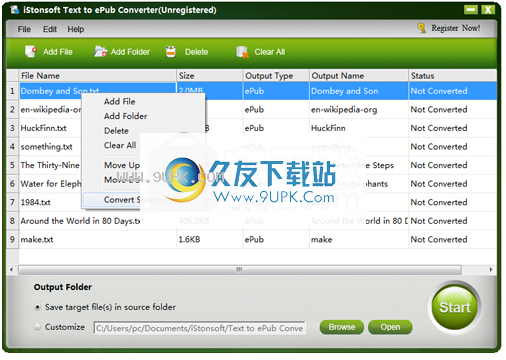Click the Browse button
Image resolution: width=506 pixels, height=360 pixels.
[x=342, y=327]
